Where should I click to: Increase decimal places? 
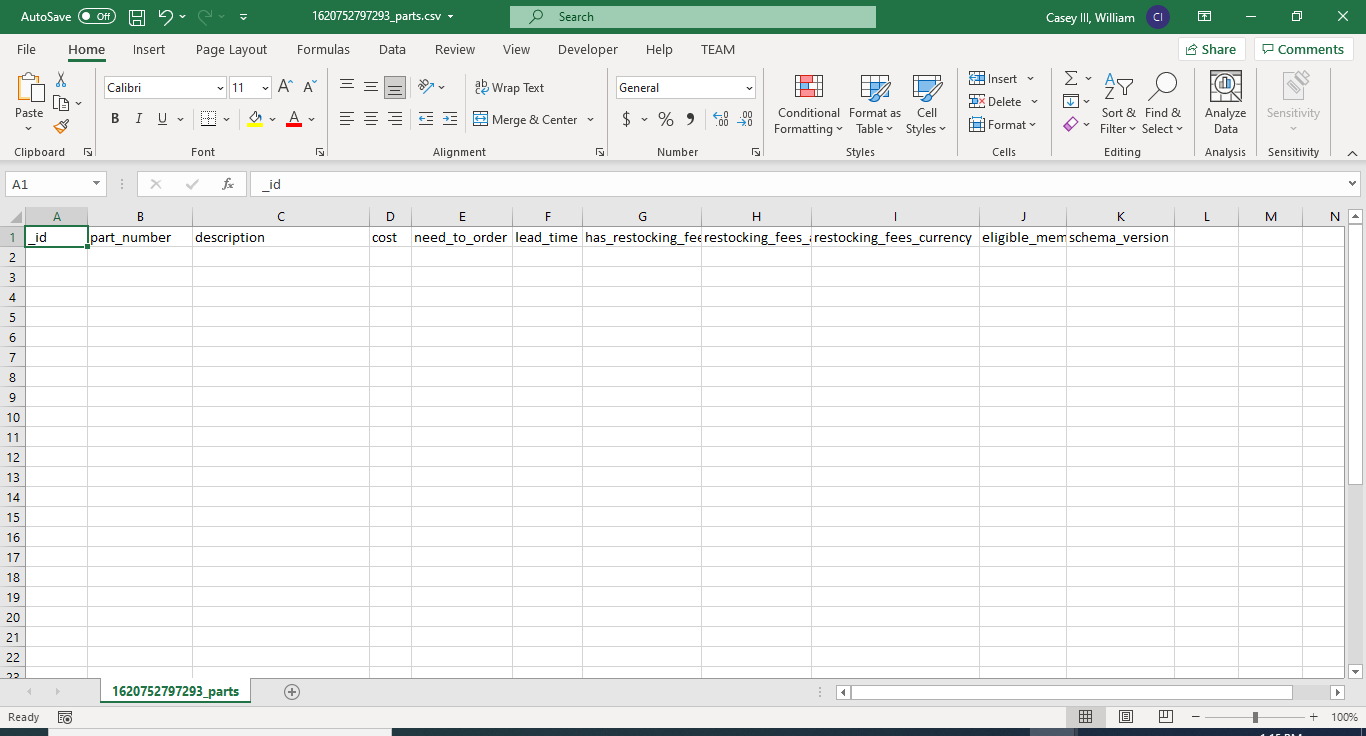[721, 119]
